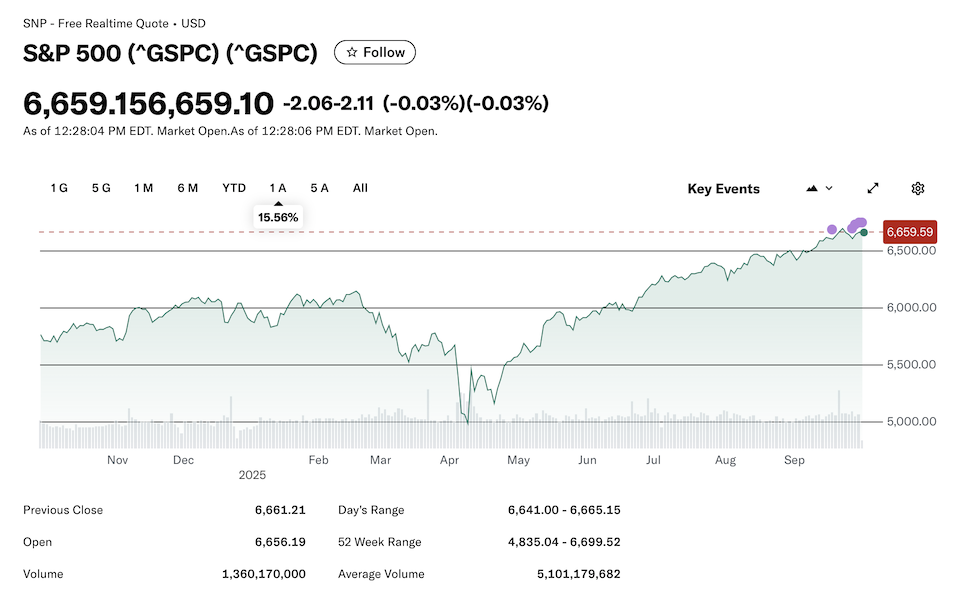
Task: Show the 5 A time range
Action: pos(319,188)
